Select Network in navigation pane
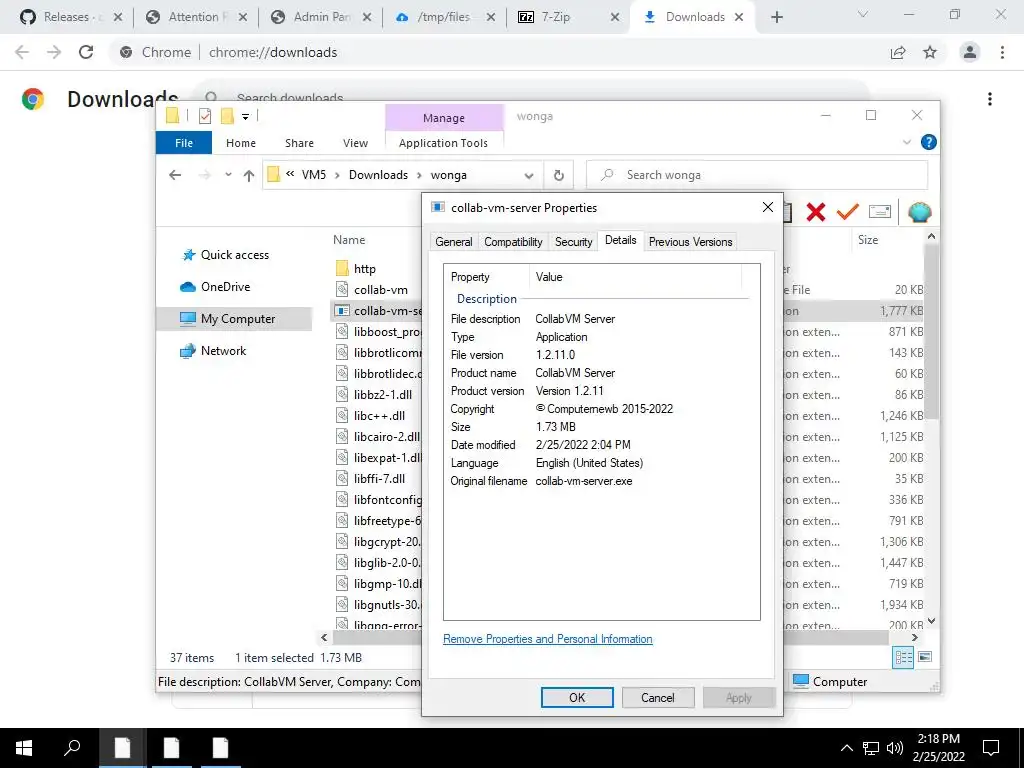 tap(223, 351)
